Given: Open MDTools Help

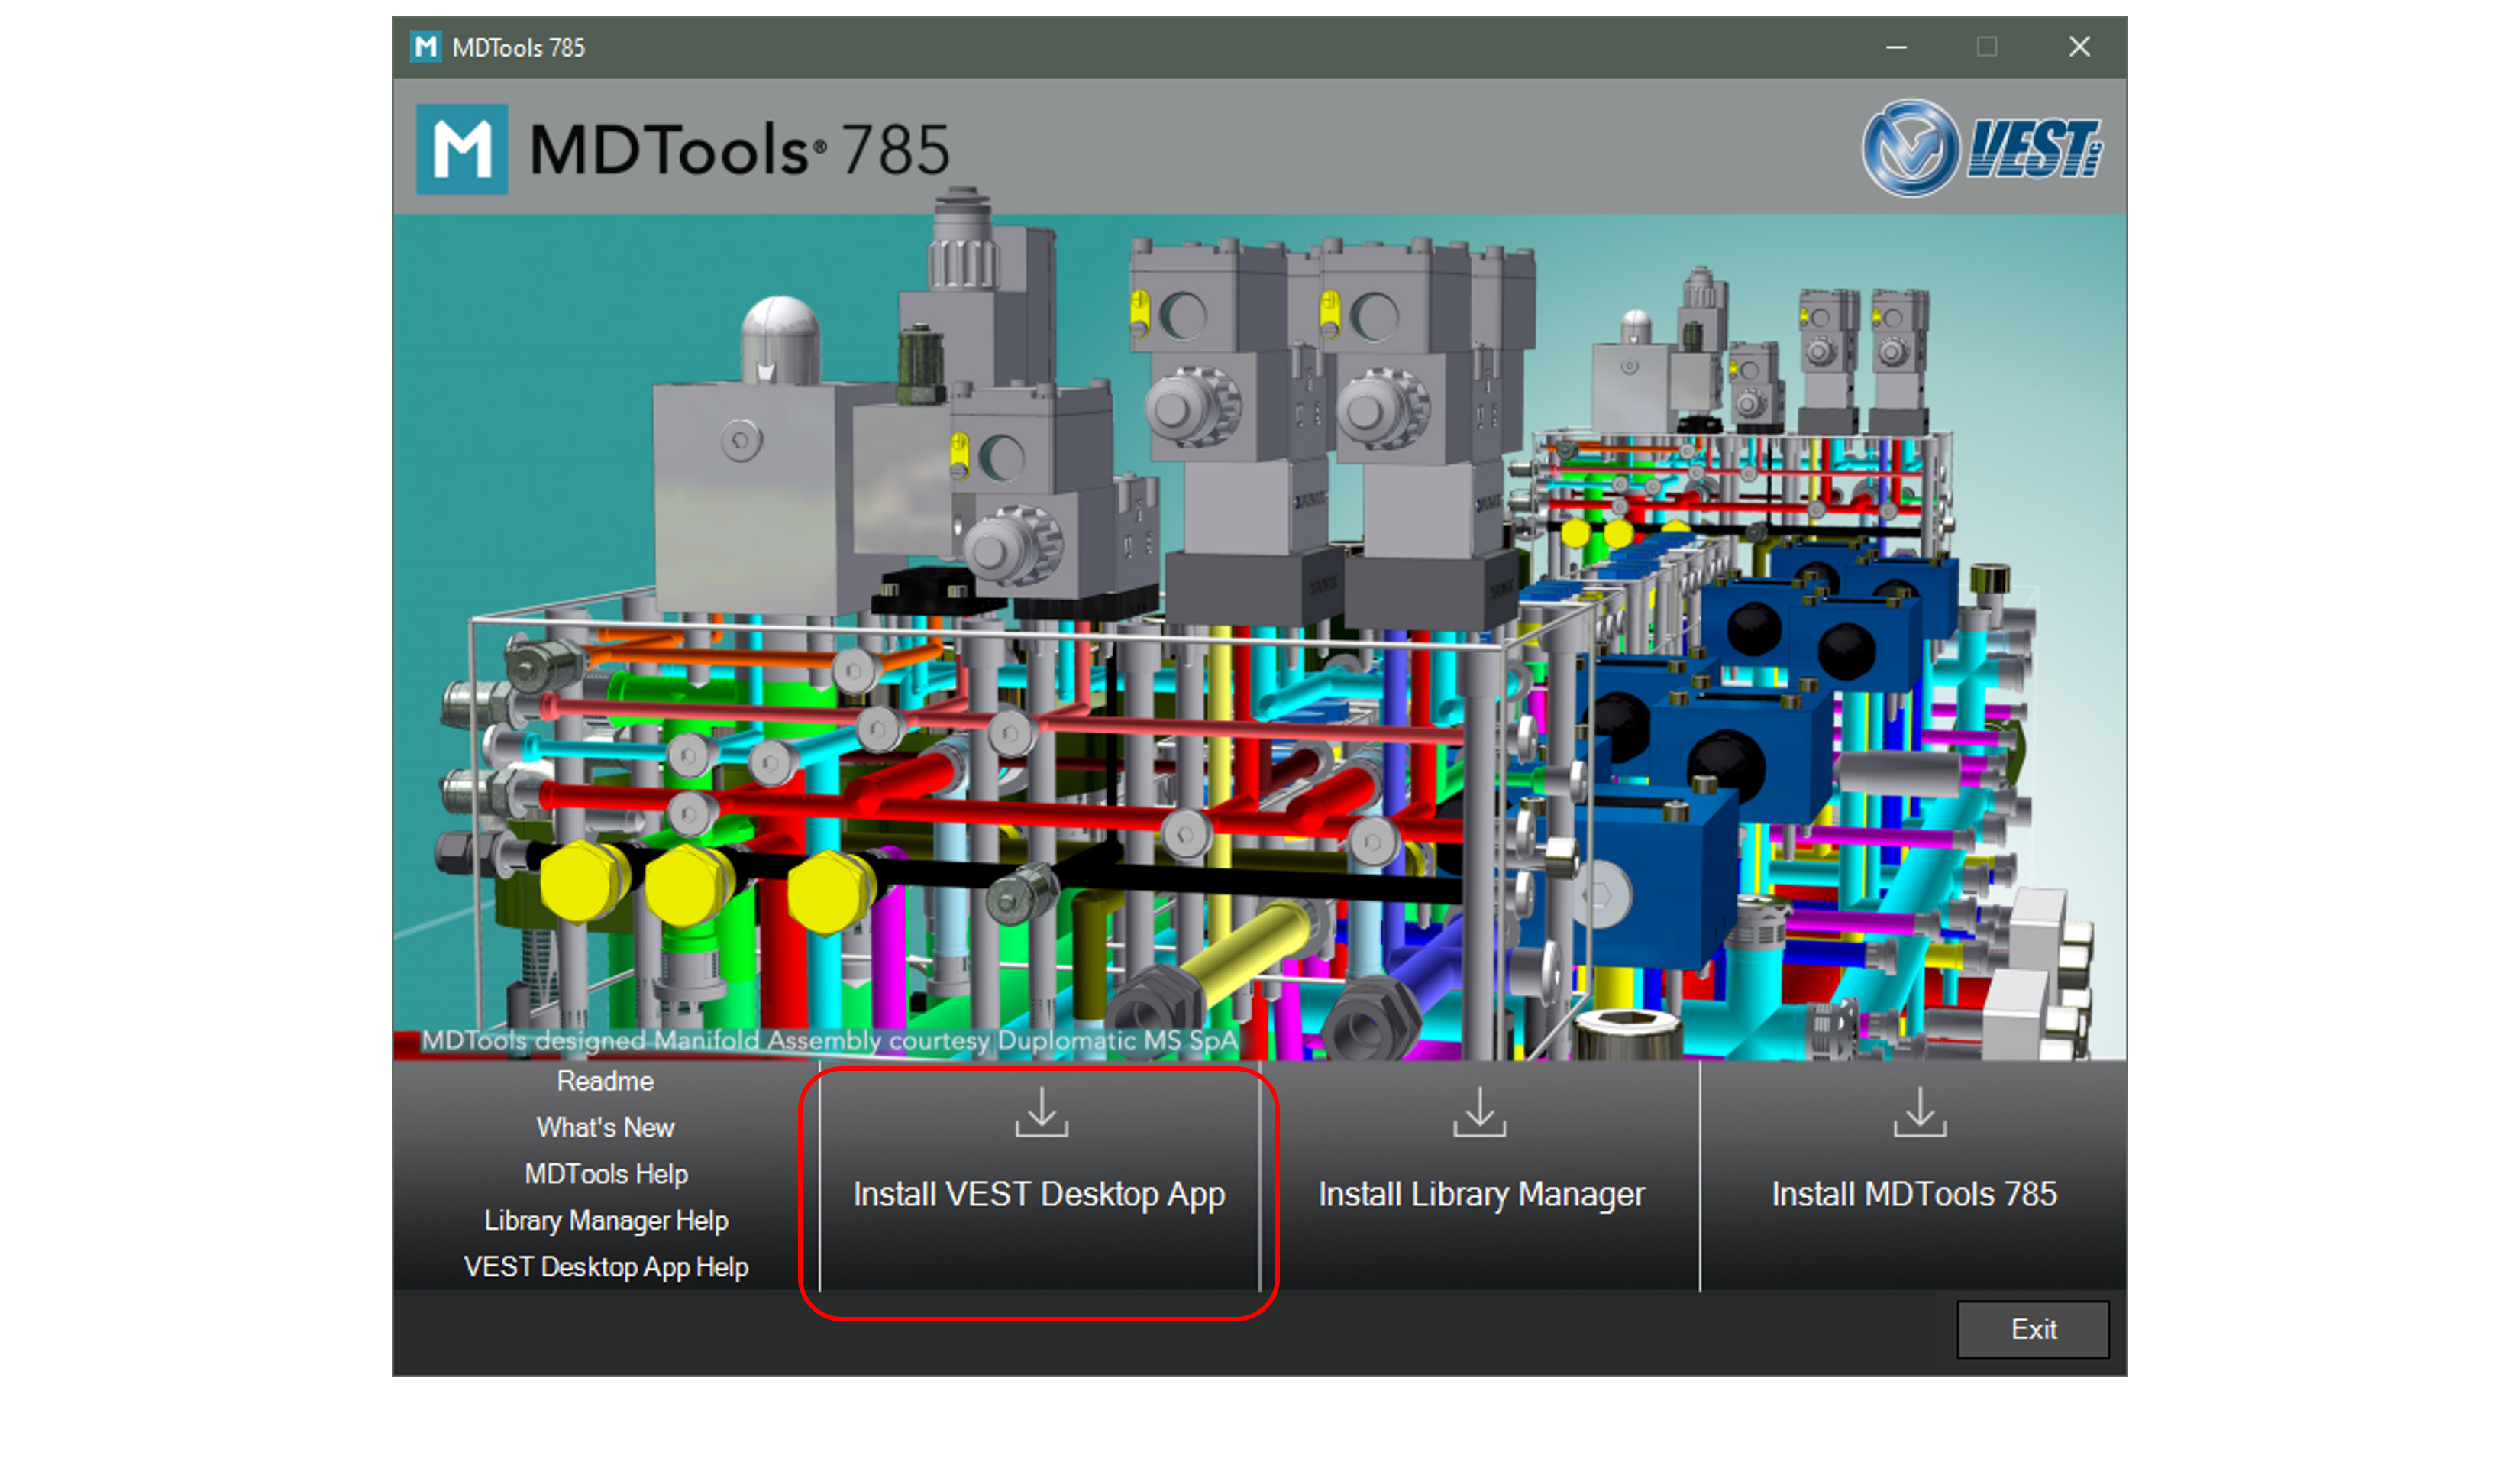Looking at the screenshot, I should [x=606, y=1174].
